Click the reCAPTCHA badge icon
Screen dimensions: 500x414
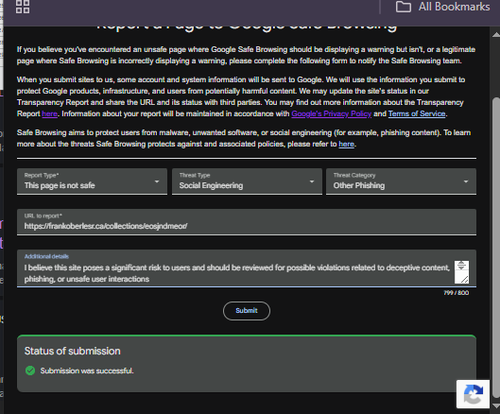tap(473, 394)
